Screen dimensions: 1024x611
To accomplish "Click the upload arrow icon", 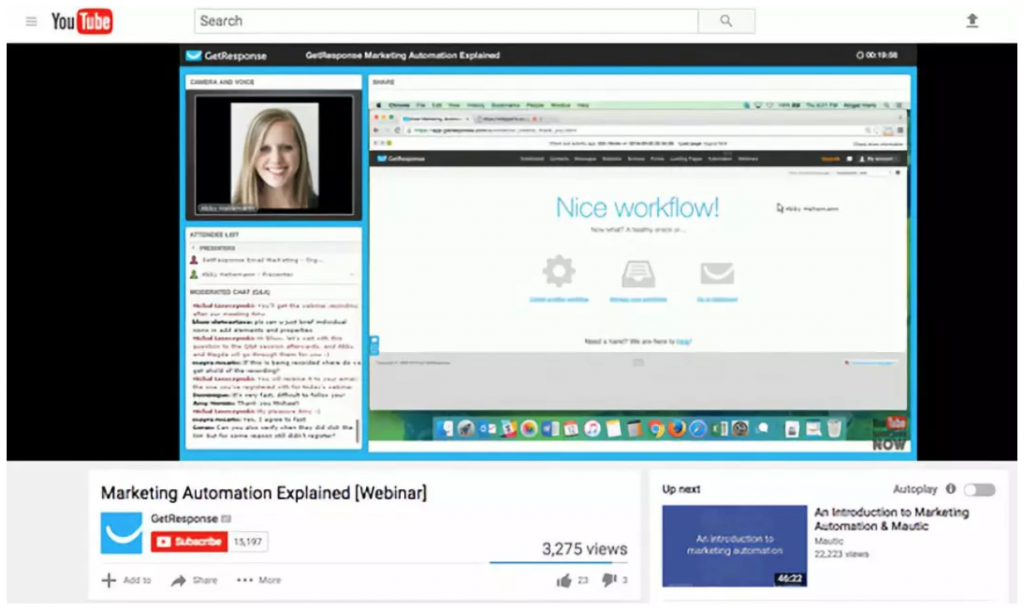I will [971, 21].
